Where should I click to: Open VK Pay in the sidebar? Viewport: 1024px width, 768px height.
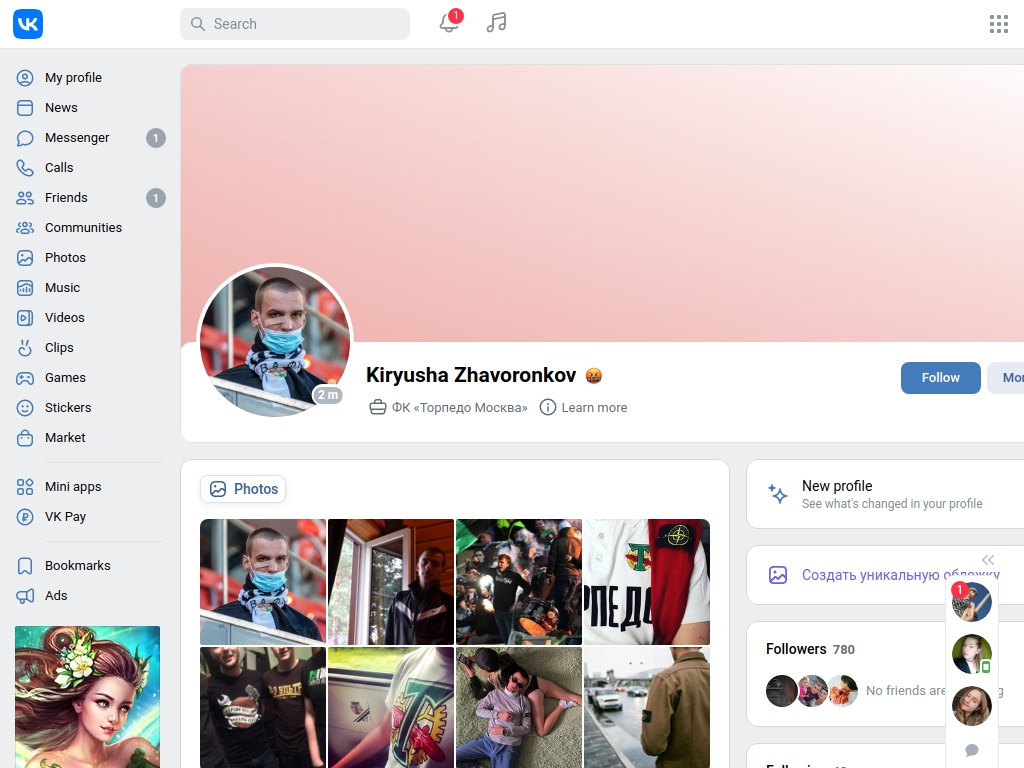click(65, 517)
